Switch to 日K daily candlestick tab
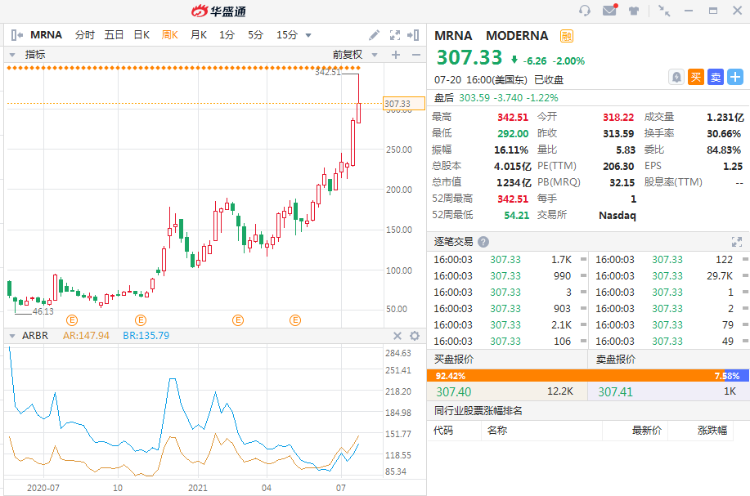This screenshot has height=496, width=750. tap(142, 35)
